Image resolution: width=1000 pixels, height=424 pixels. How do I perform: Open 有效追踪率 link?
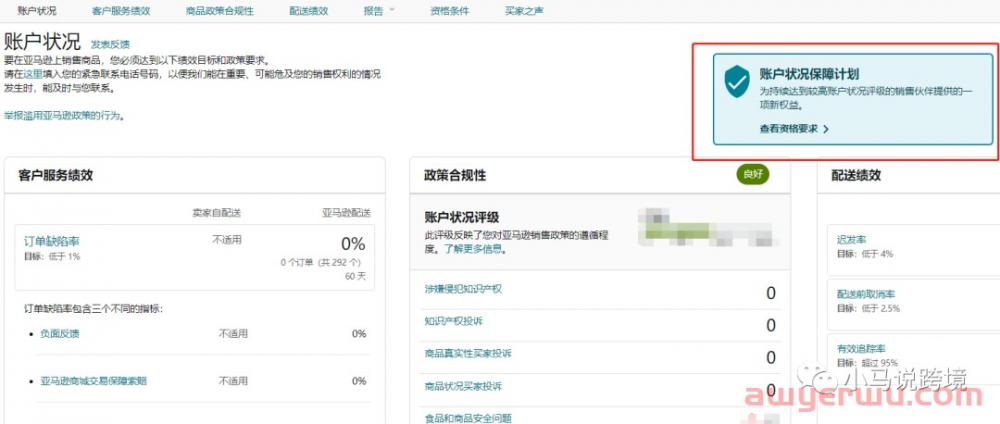click(x=861, y=349)
